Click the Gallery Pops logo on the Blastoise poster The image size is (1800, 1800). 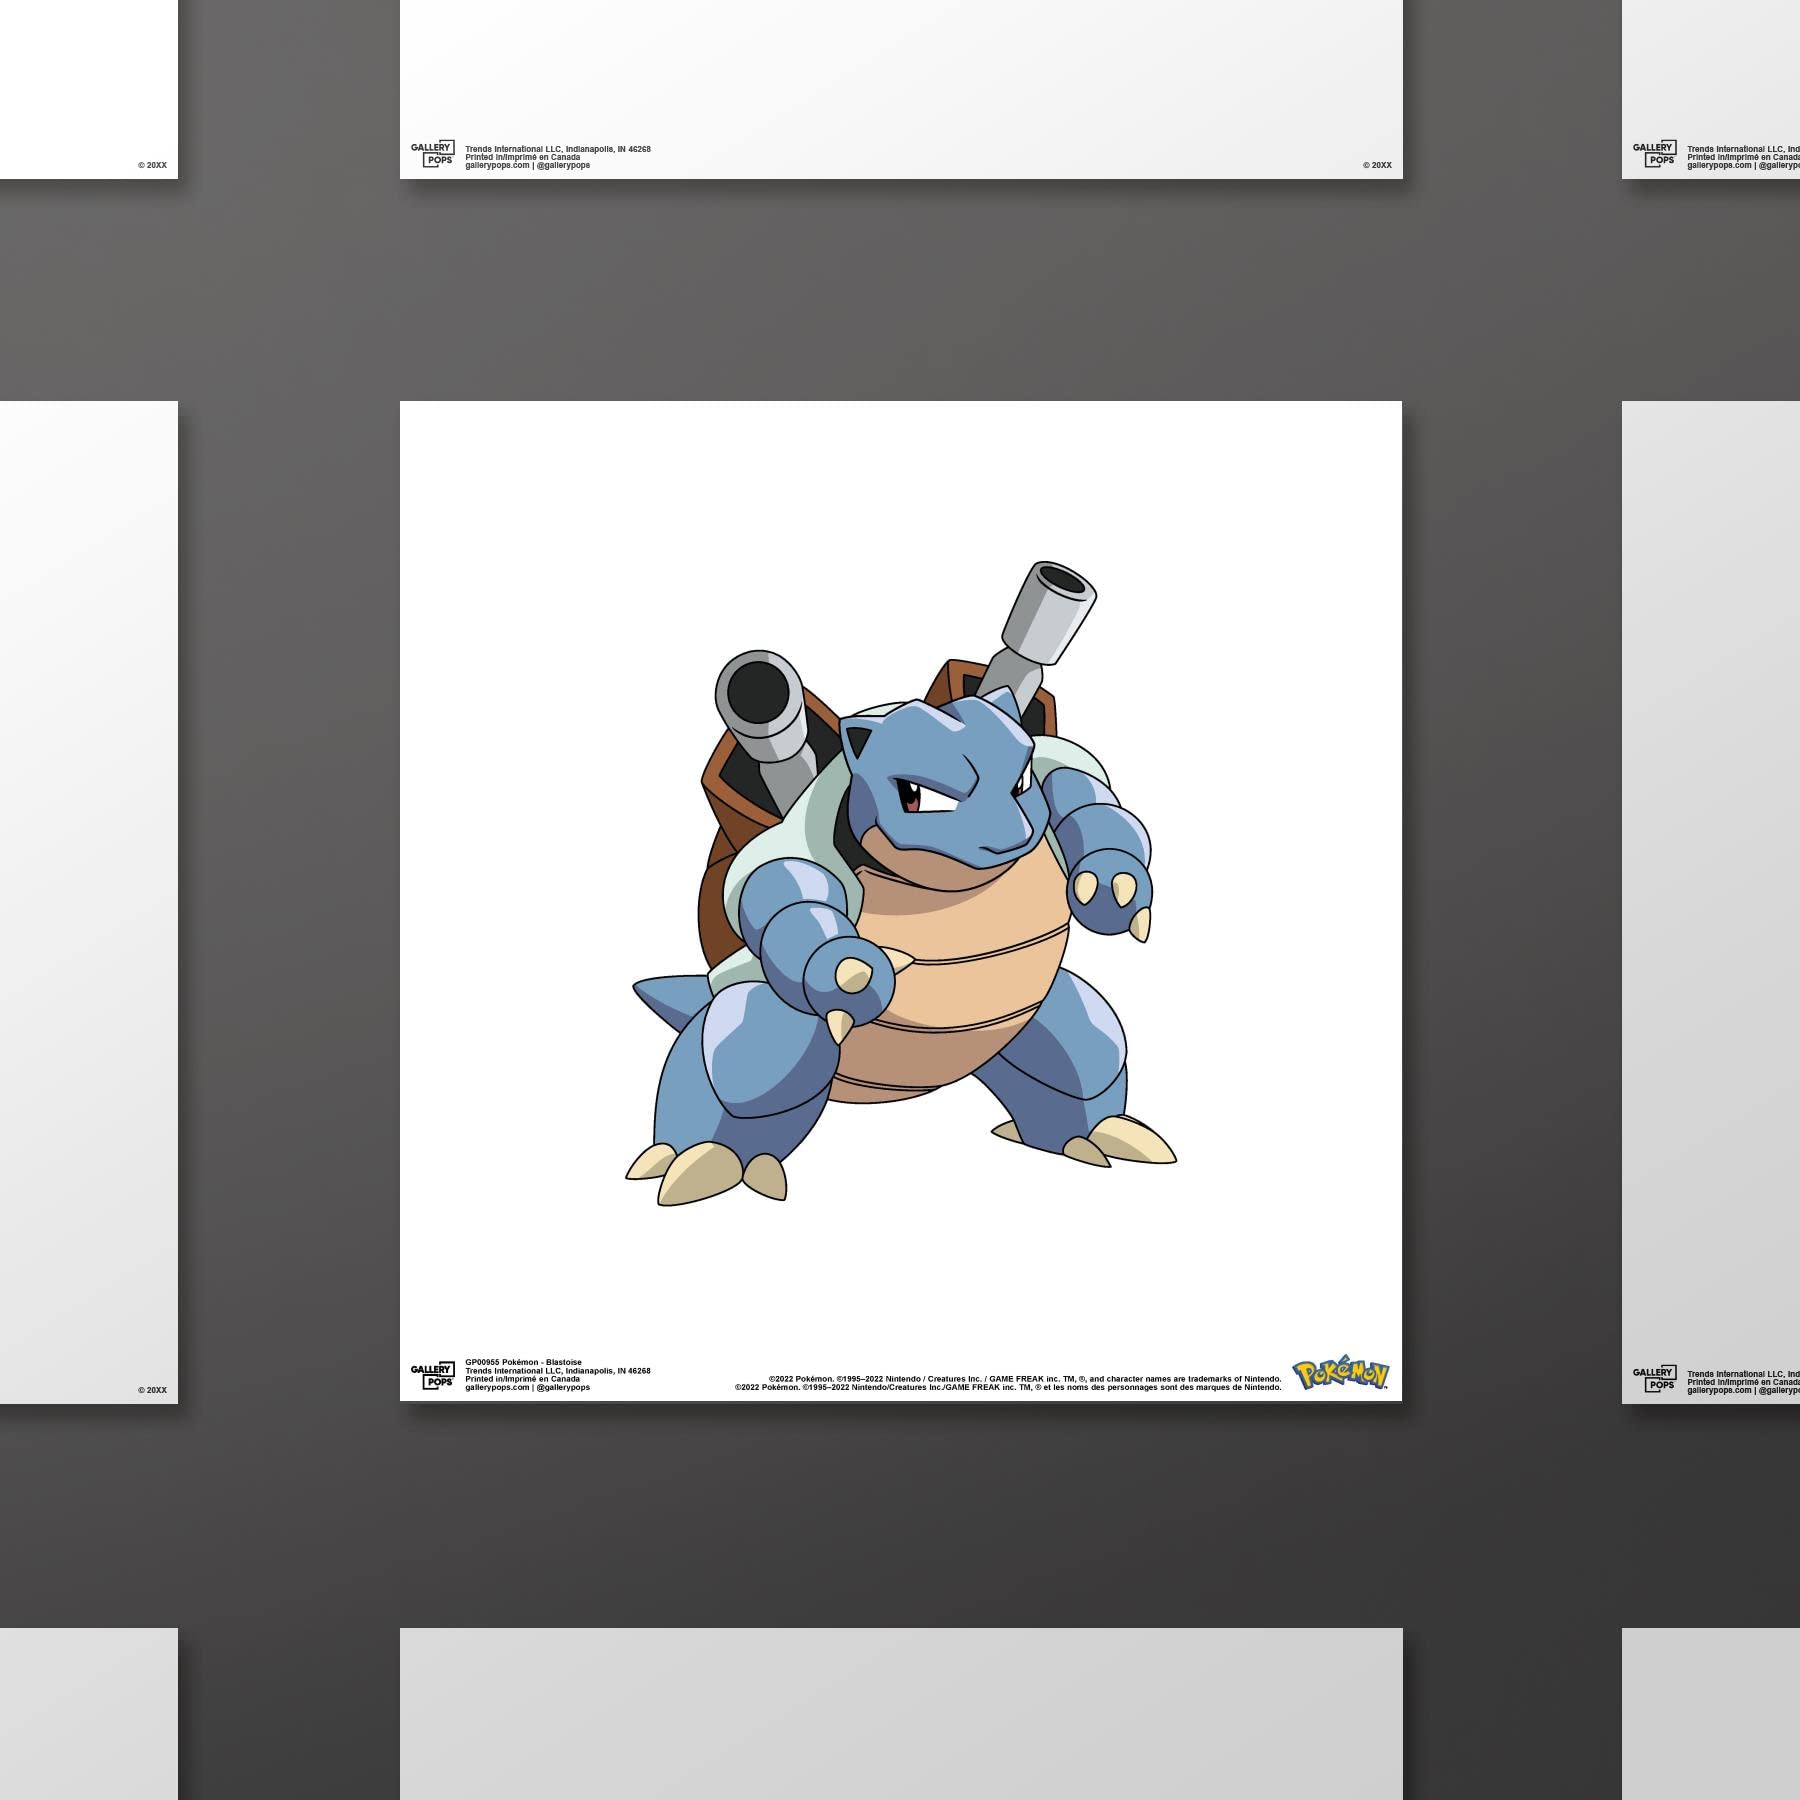[432, 1375]
